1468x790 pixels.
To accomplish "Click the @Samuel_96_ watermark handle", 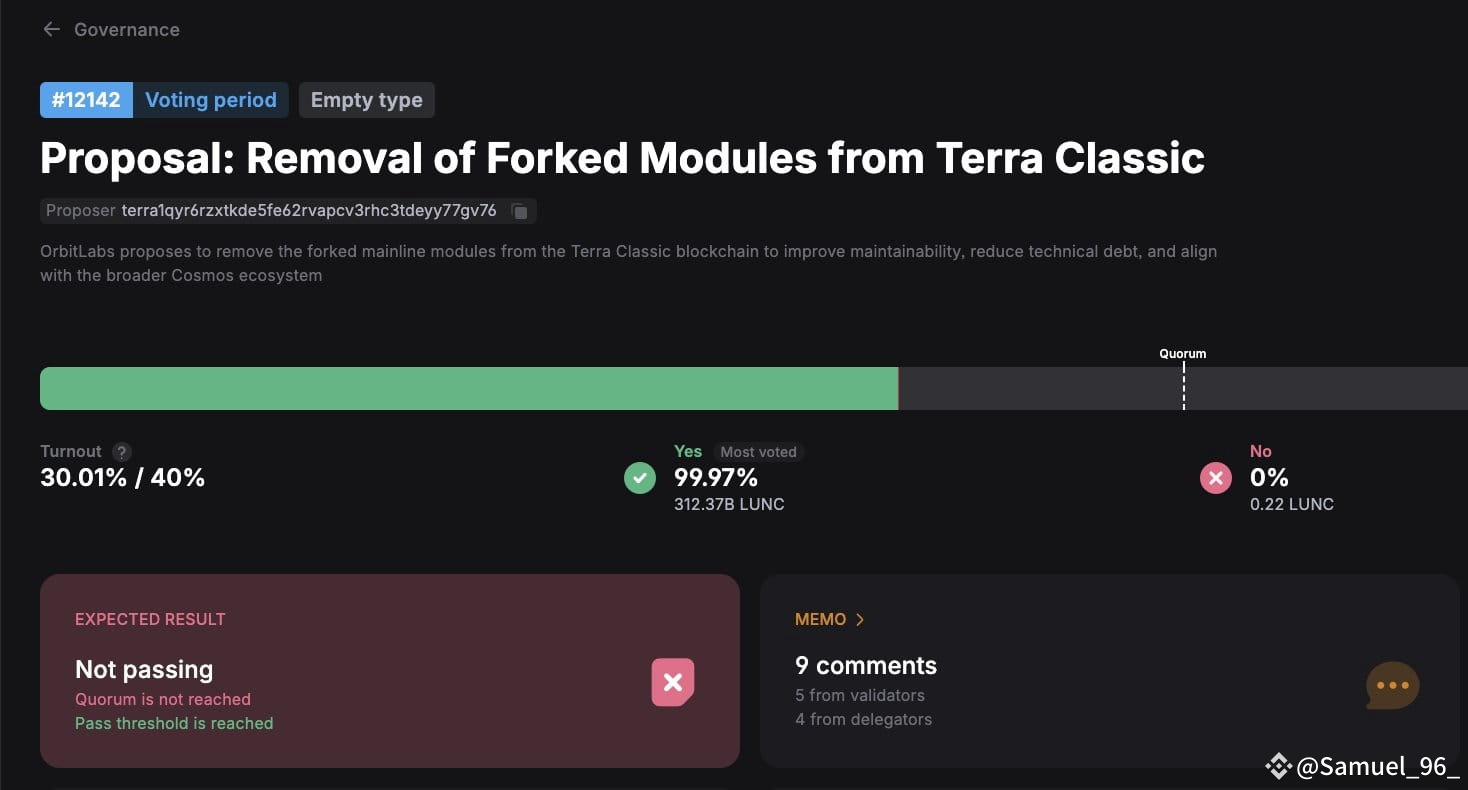I will coord(1378,767).
